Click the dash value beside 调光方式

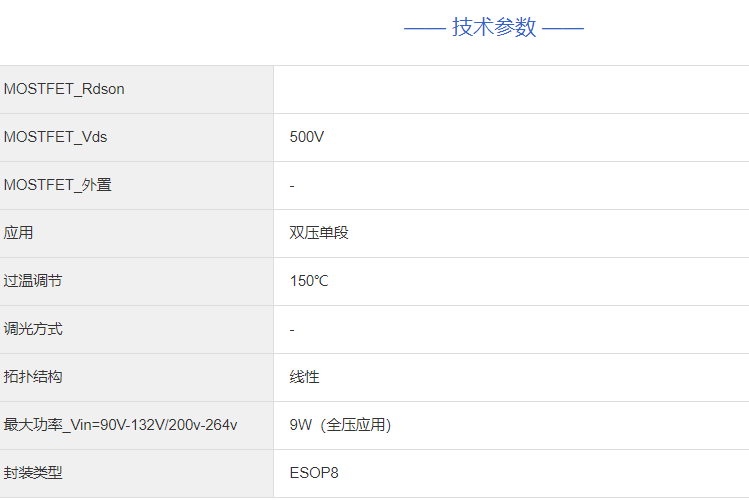point(292,330)
